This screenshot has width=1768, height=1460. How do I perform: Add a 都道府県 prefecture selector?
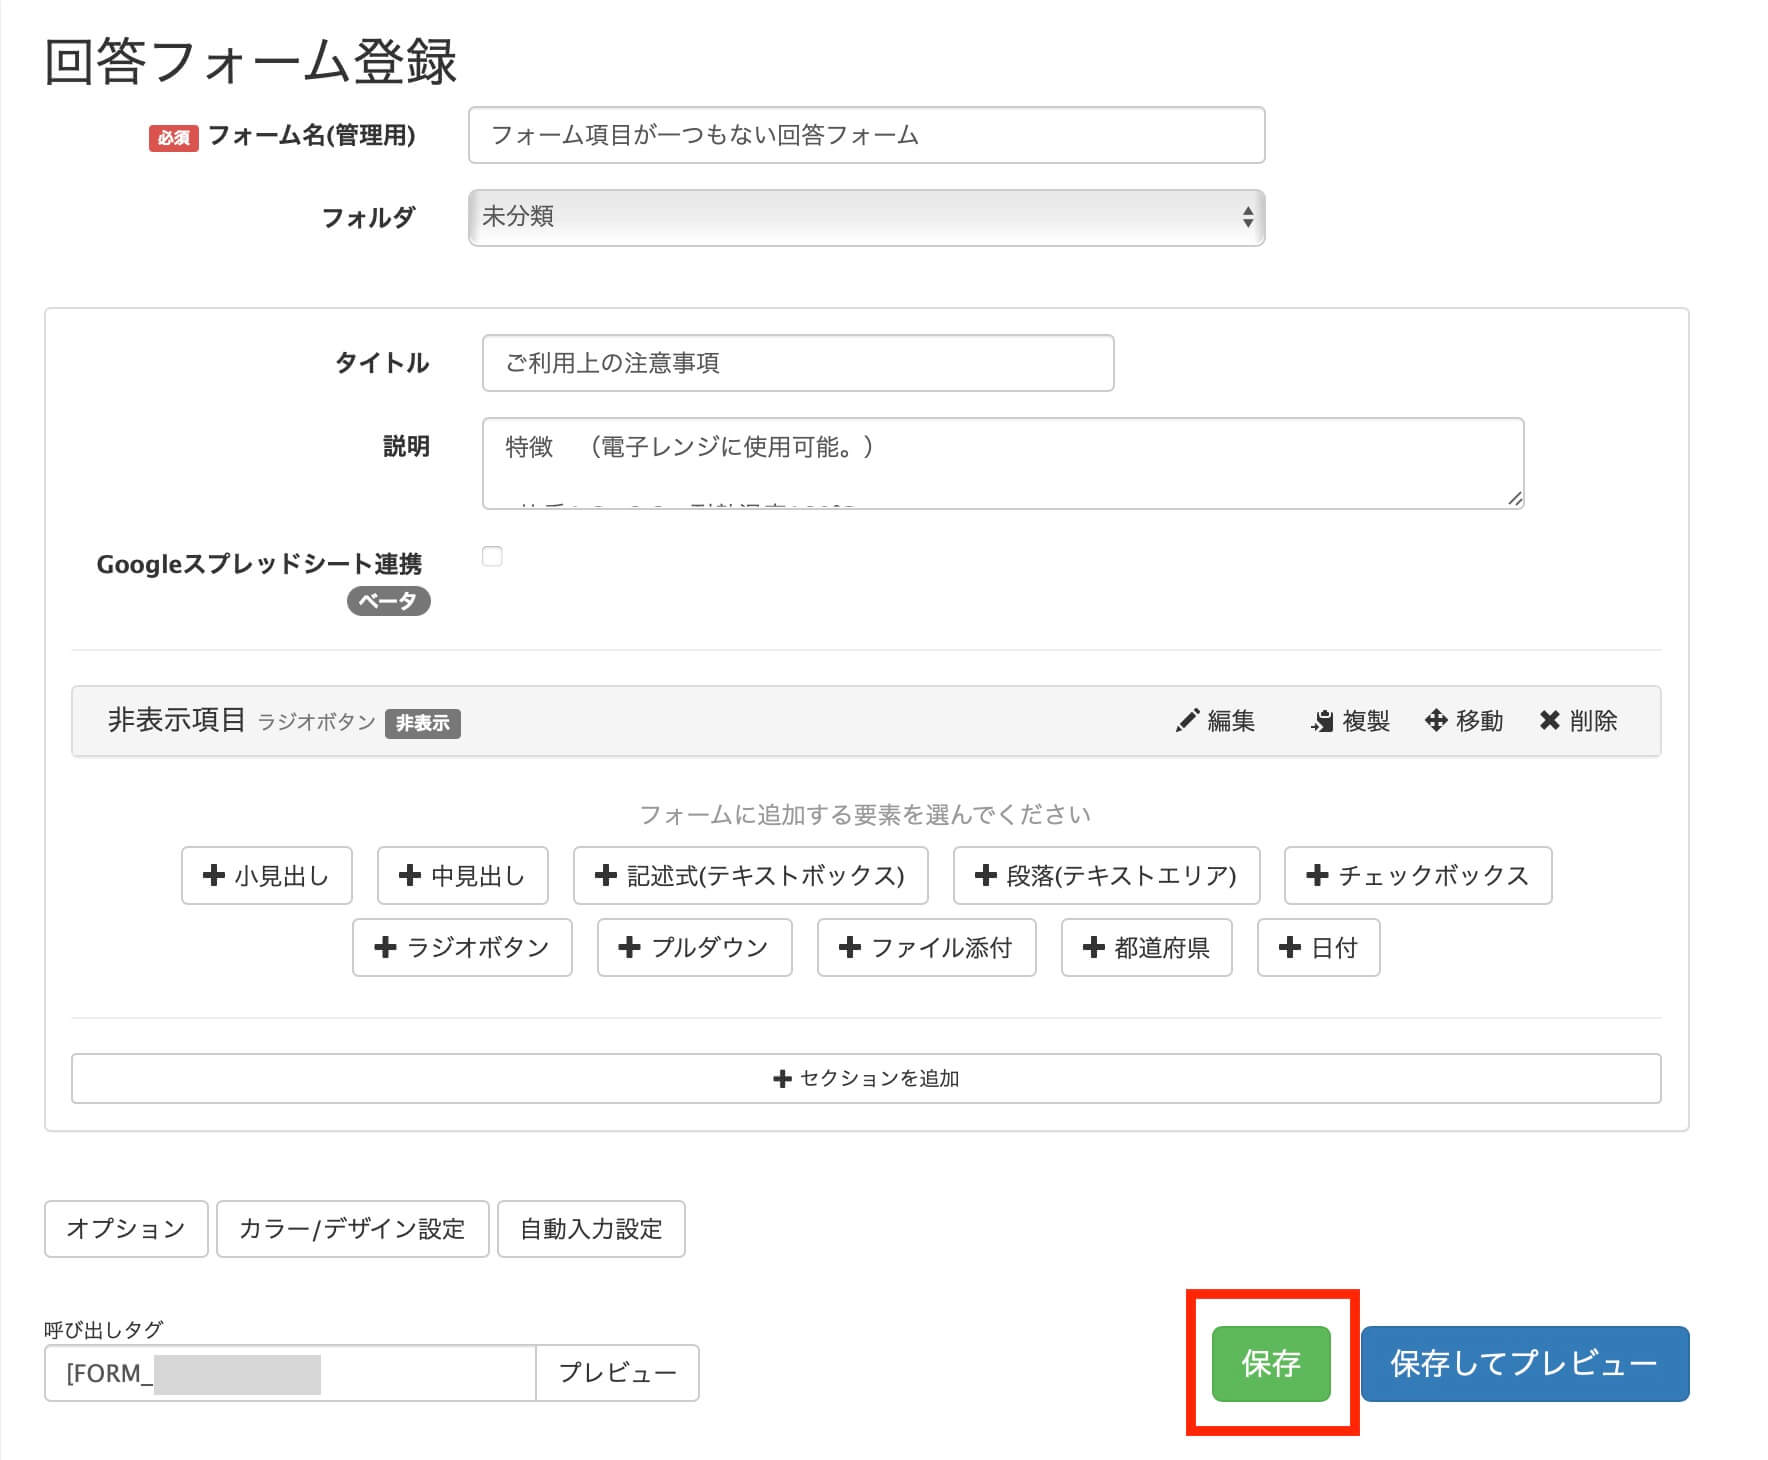(x=1146, y=947)
